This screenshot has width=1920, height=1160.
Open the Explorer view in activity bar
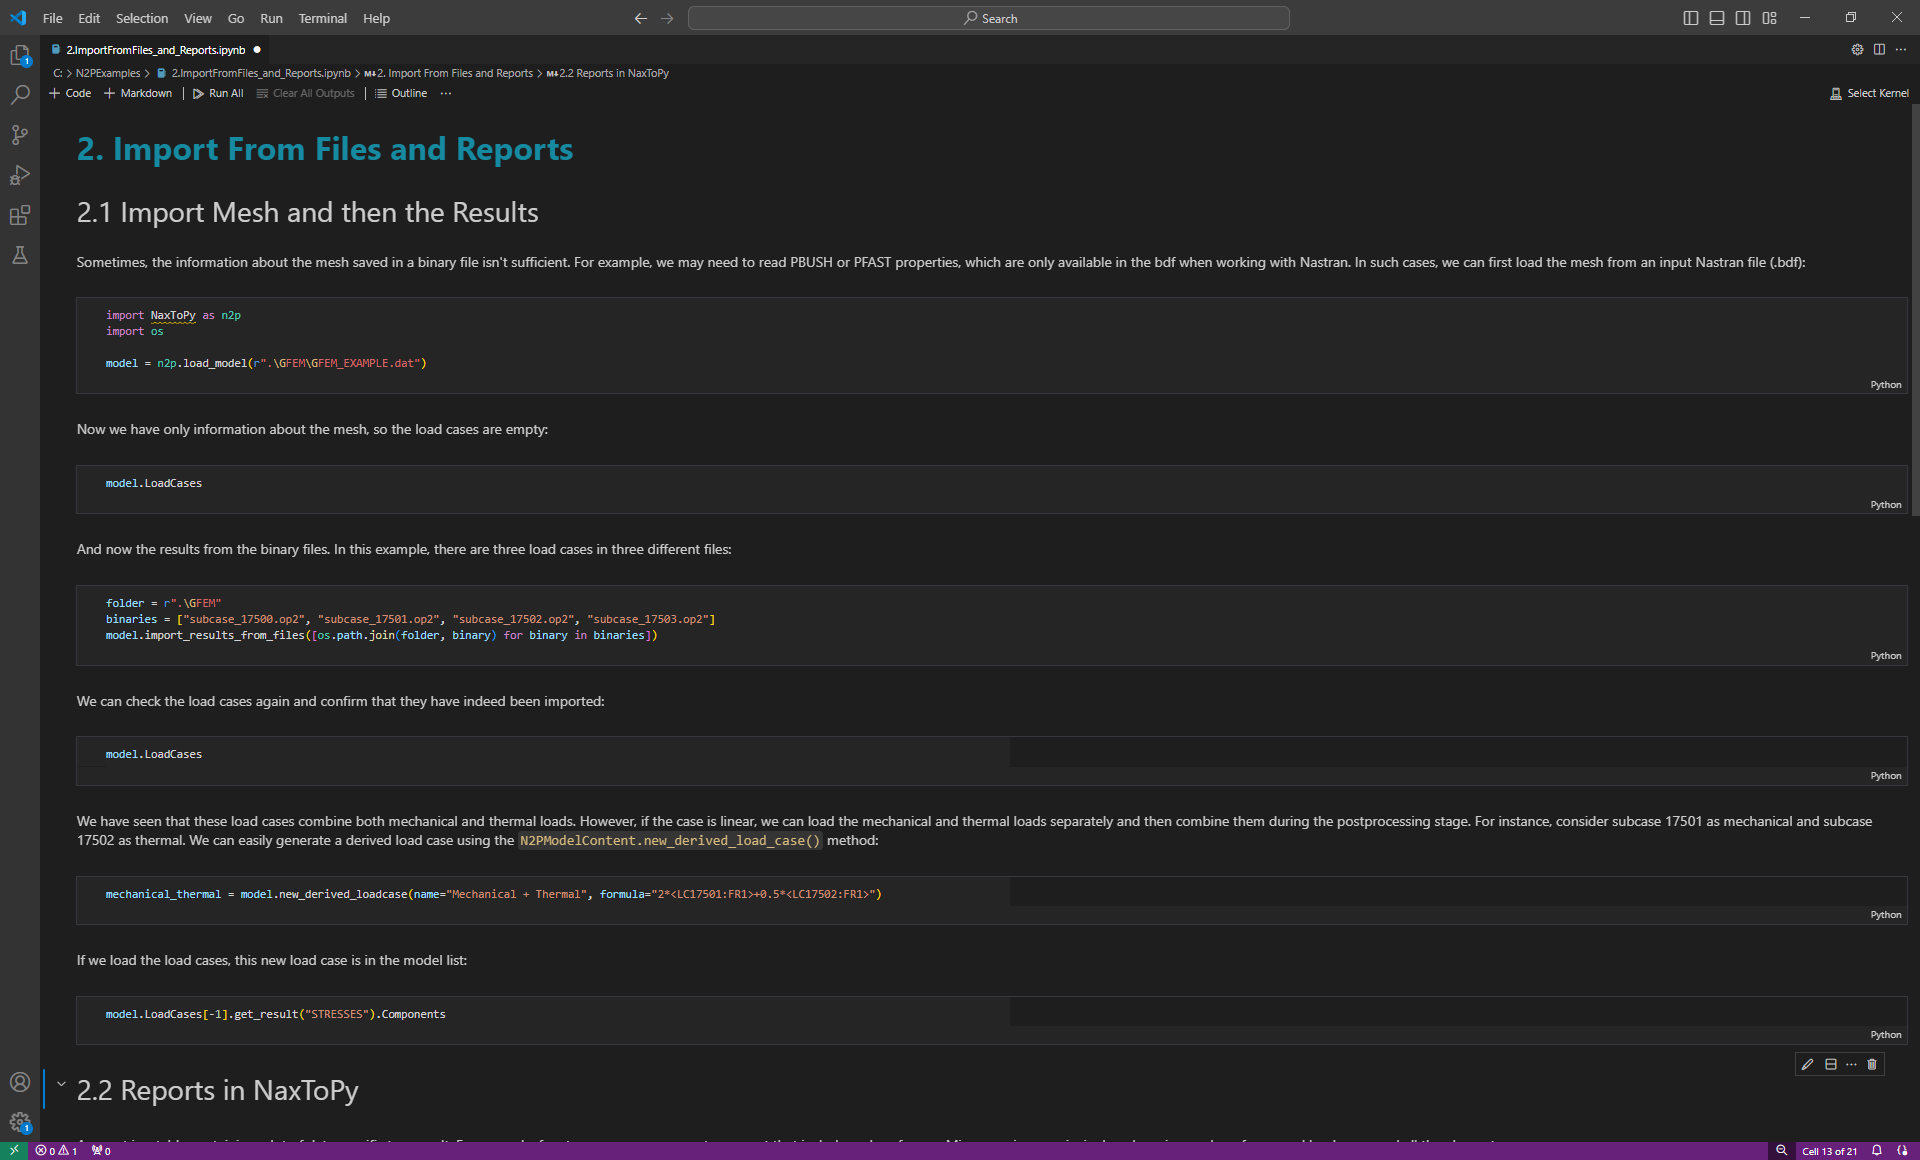click(x=20, y=56)
